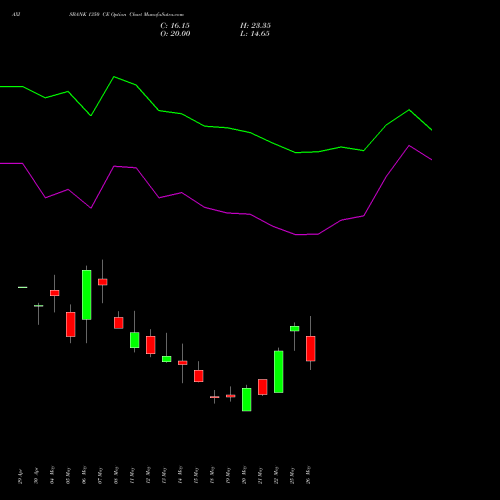
Task: Click the low value 'L: 14.65'
Action: tap(255, 34)
